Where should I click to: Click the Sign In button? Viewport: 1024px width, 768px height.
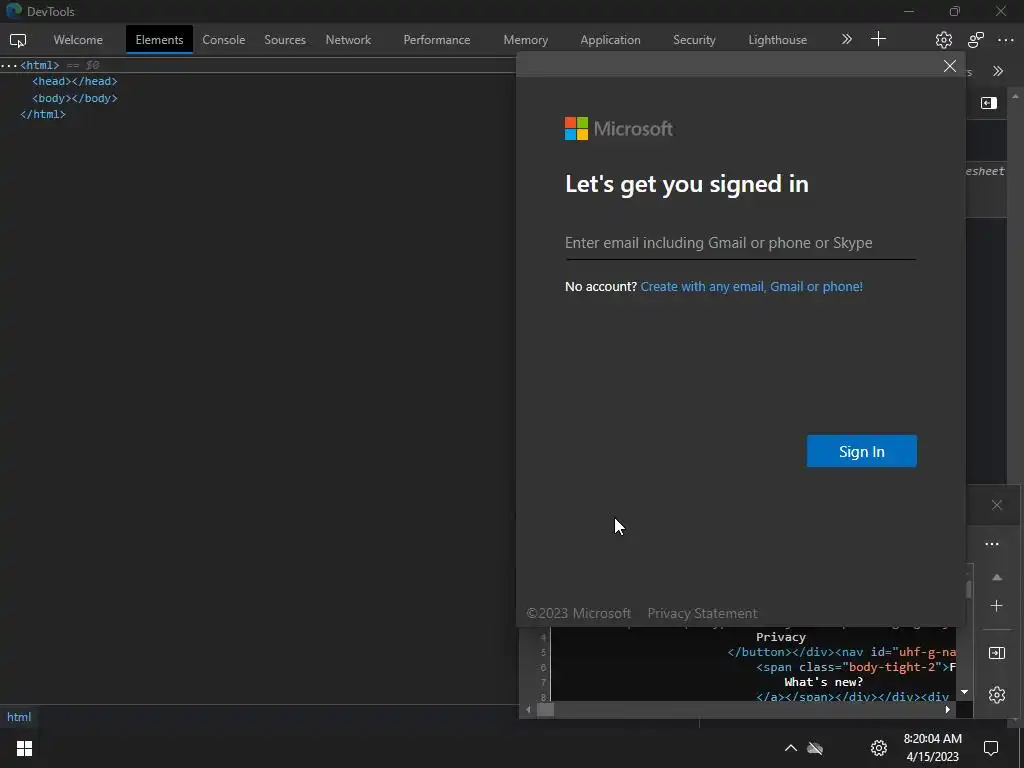tap(861, 451)
